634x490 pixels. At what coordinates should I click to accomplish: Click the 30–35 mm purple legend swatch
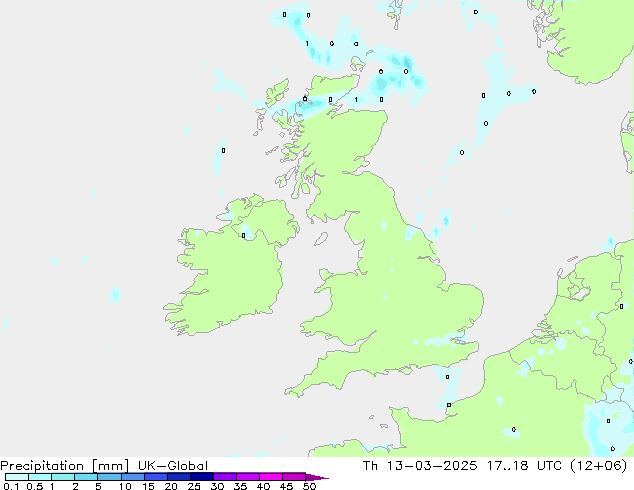[x=224, y=477]
